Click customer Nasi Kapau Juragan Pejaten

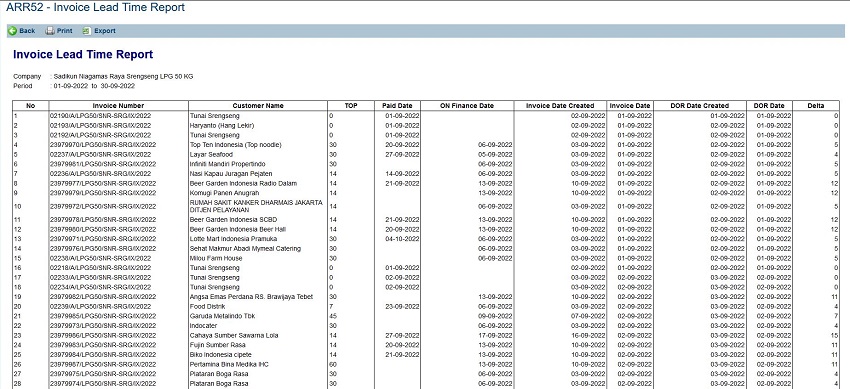tap(231, 173)
